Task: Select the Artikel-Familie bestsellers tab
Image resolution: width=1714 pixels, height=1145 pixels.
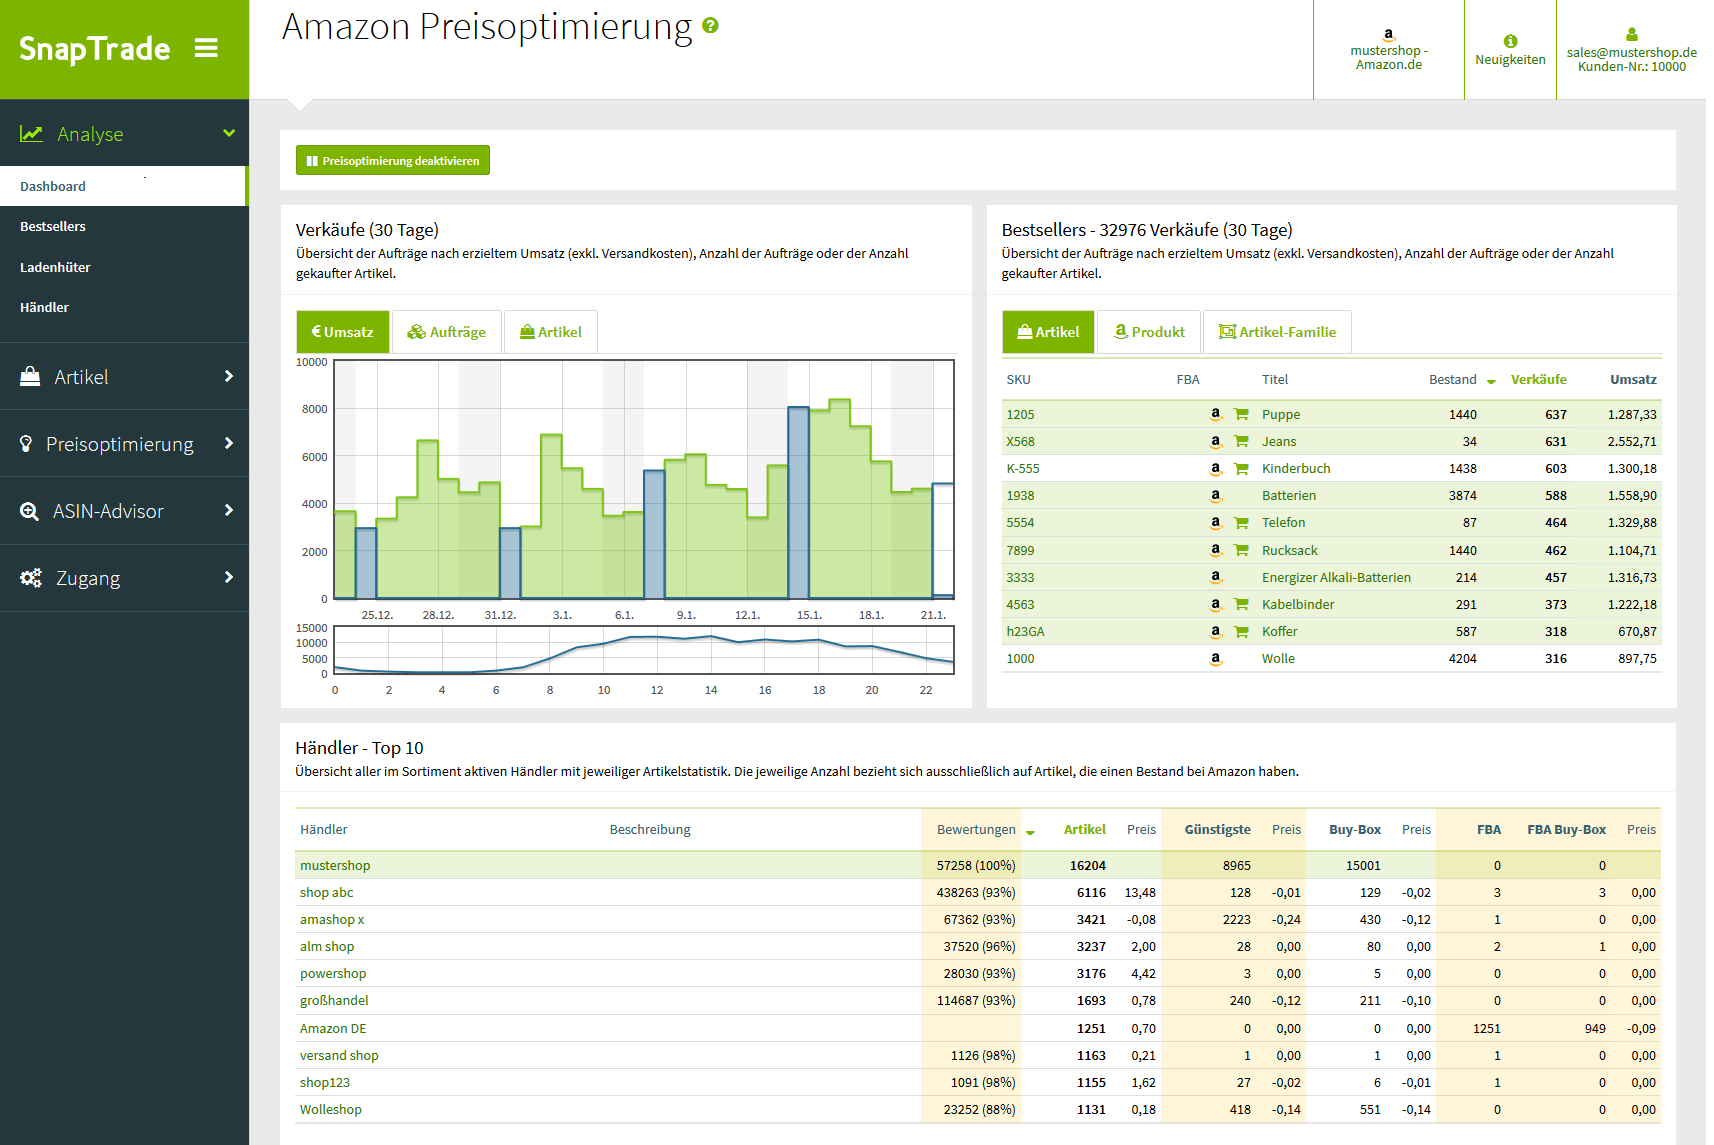Action: 1277,332
